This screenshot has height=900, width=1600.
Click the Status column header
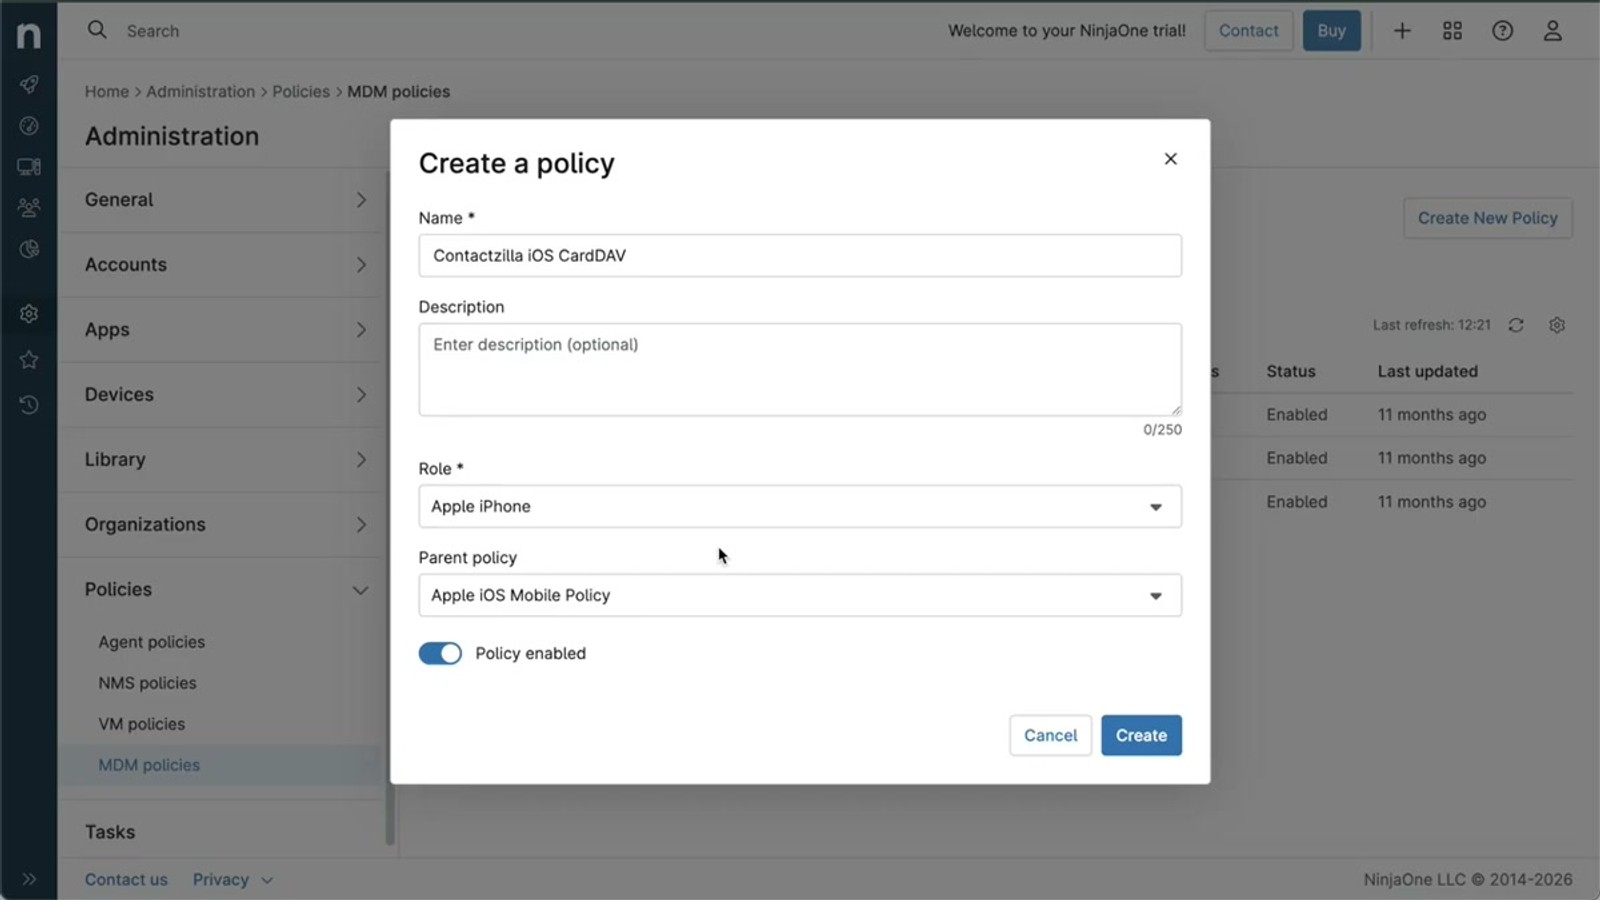point(1291,371)
